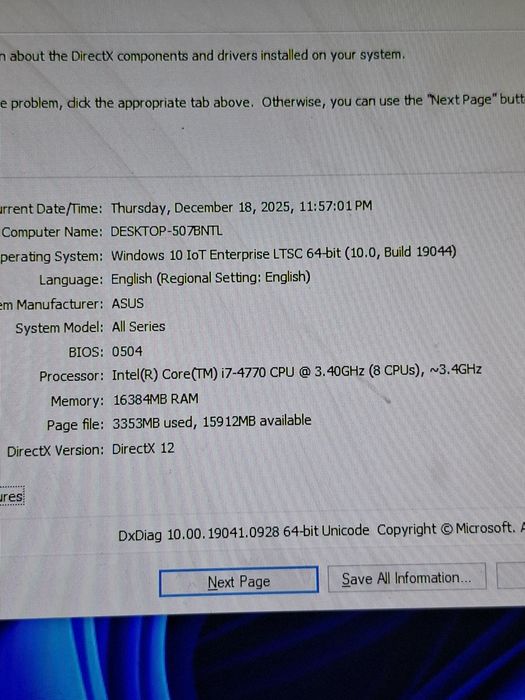
Task: Click the BIOS label
Action: point(86,352)
